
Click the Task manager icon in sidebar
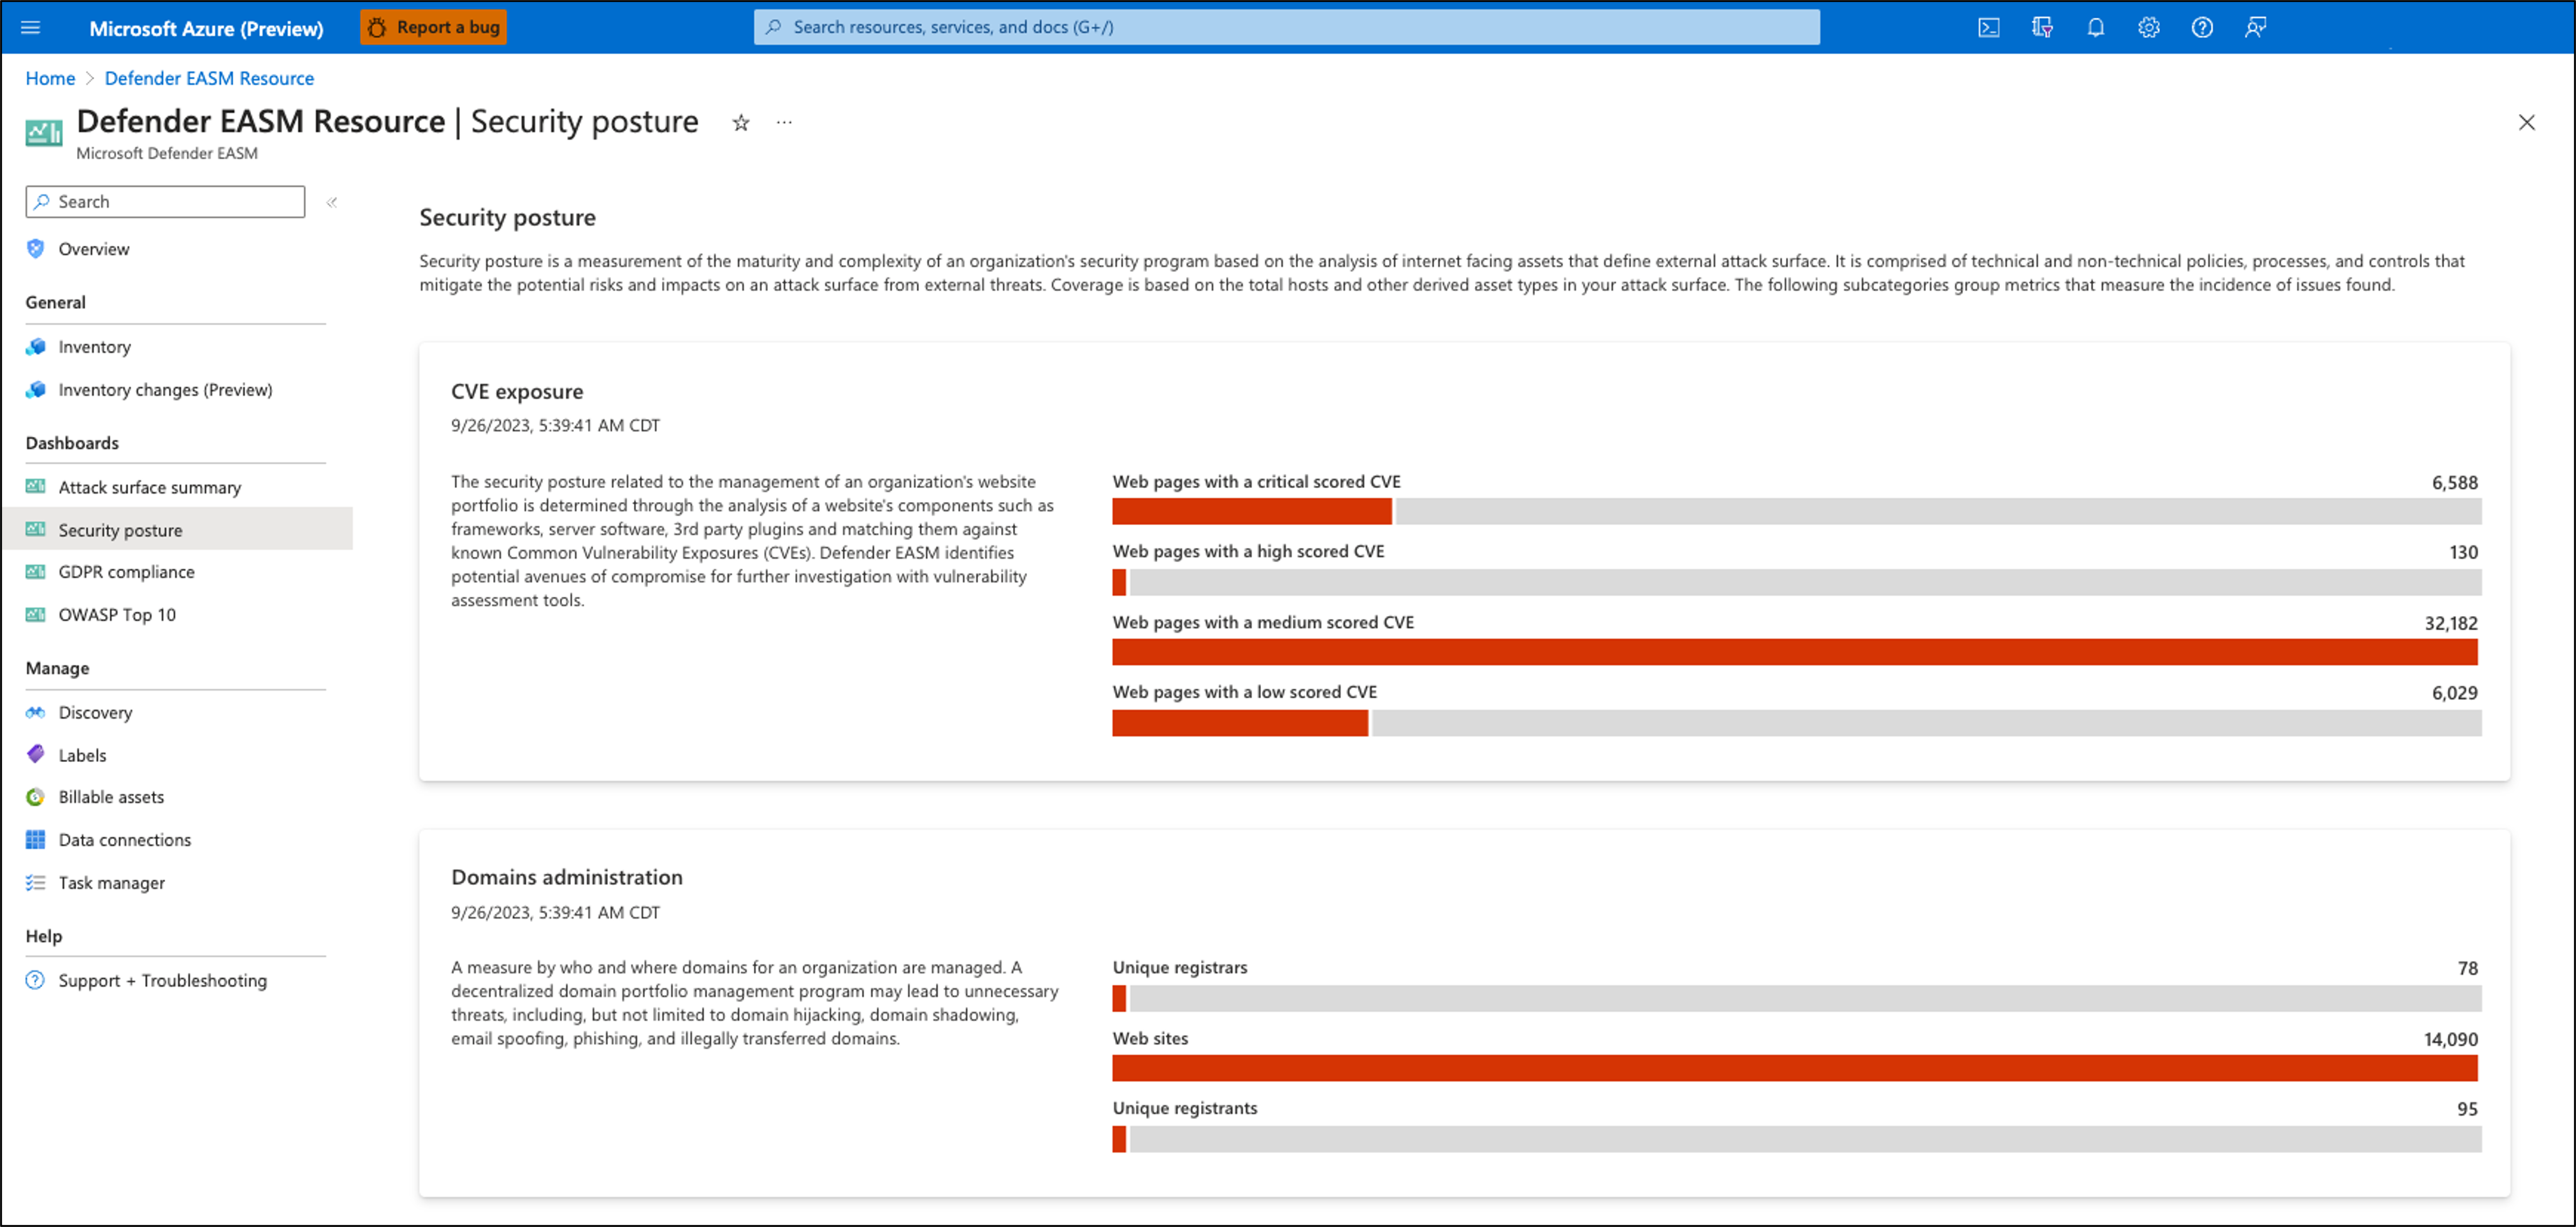tap(36, 882)
